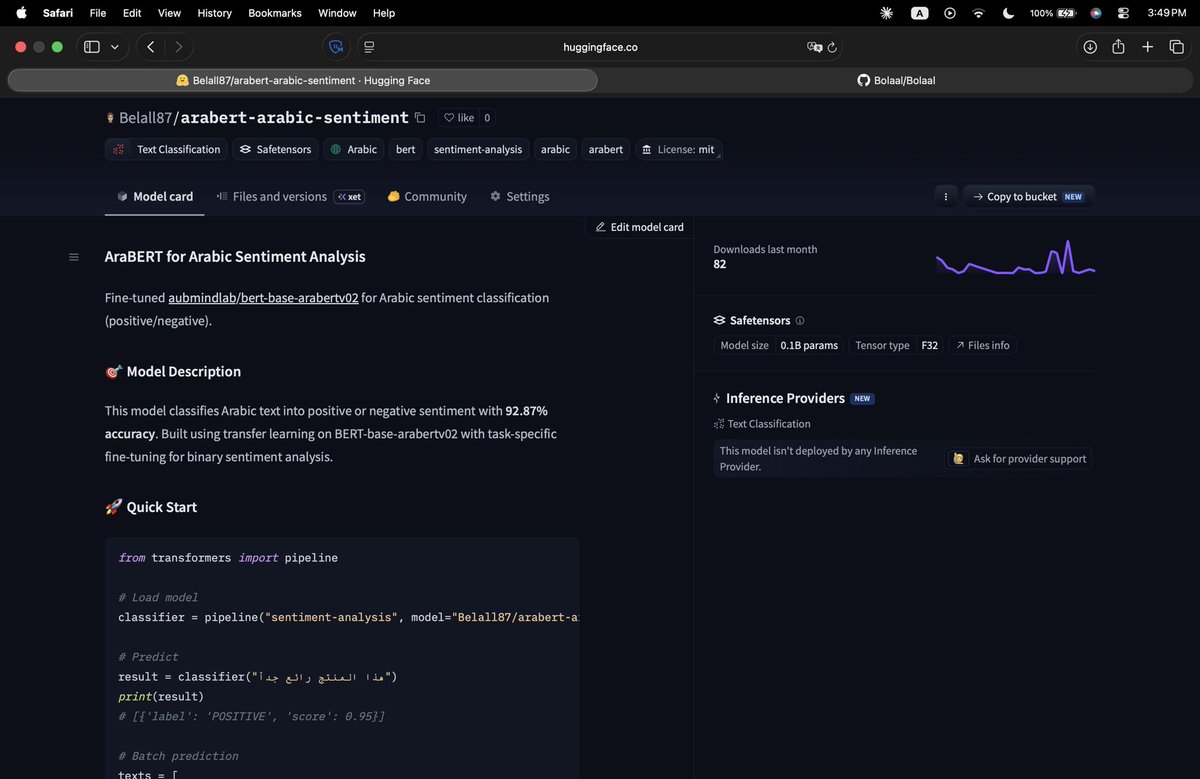Reload the current page

832,47
